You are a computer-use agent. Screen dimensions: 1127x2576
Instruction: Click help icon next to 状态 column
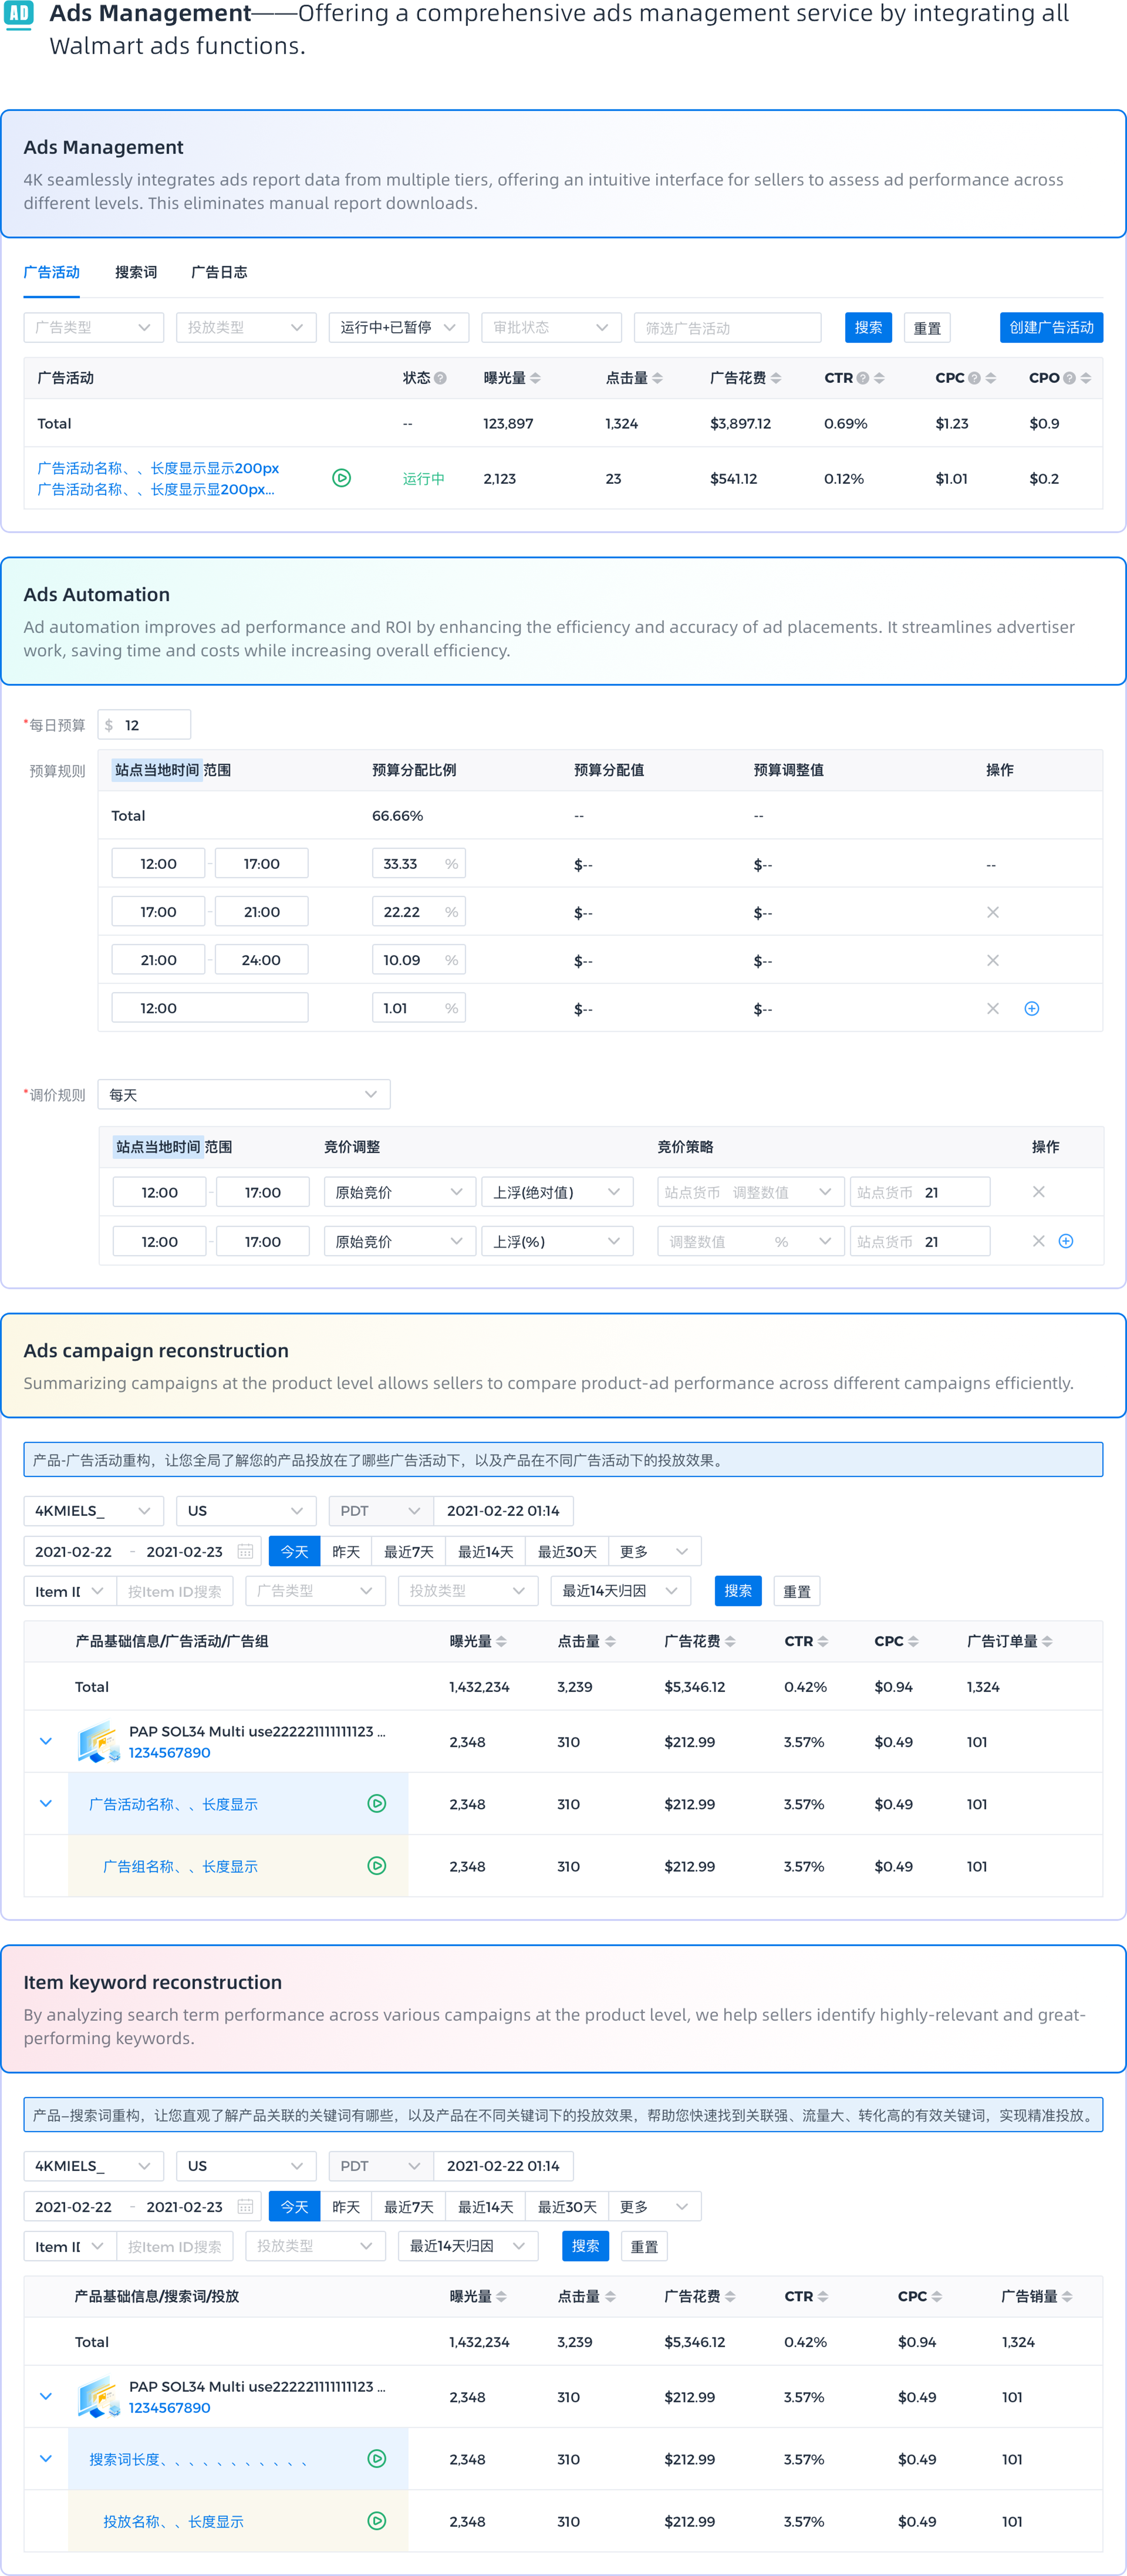click(x=440, y=378)
